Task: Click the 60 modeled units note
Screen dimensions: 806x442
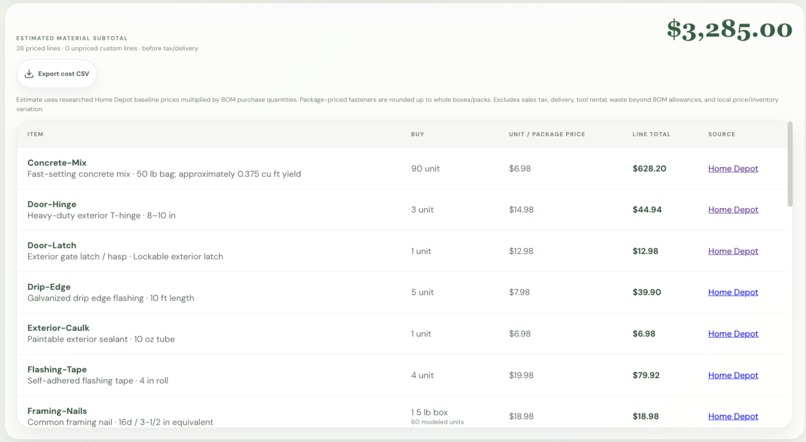Action: pos(437,422)
